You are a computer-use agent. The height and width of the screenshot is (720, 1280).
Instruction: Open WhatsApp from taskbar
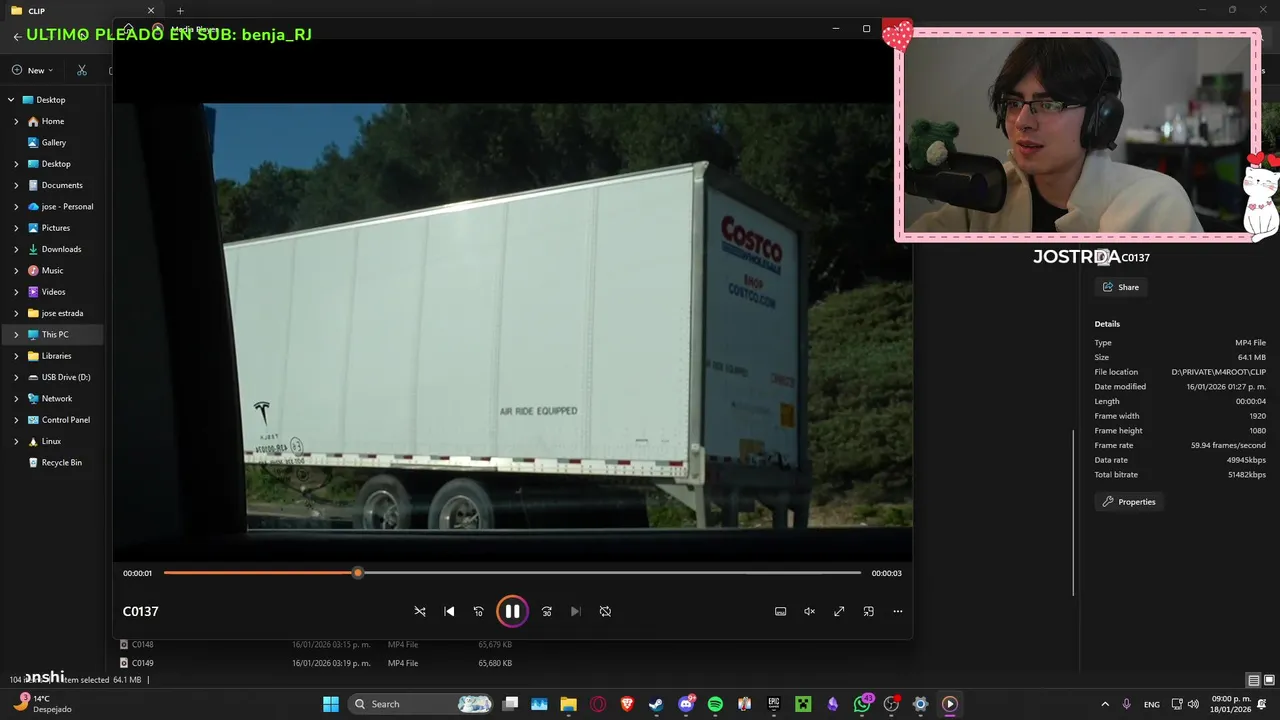(x=862, y=704)
